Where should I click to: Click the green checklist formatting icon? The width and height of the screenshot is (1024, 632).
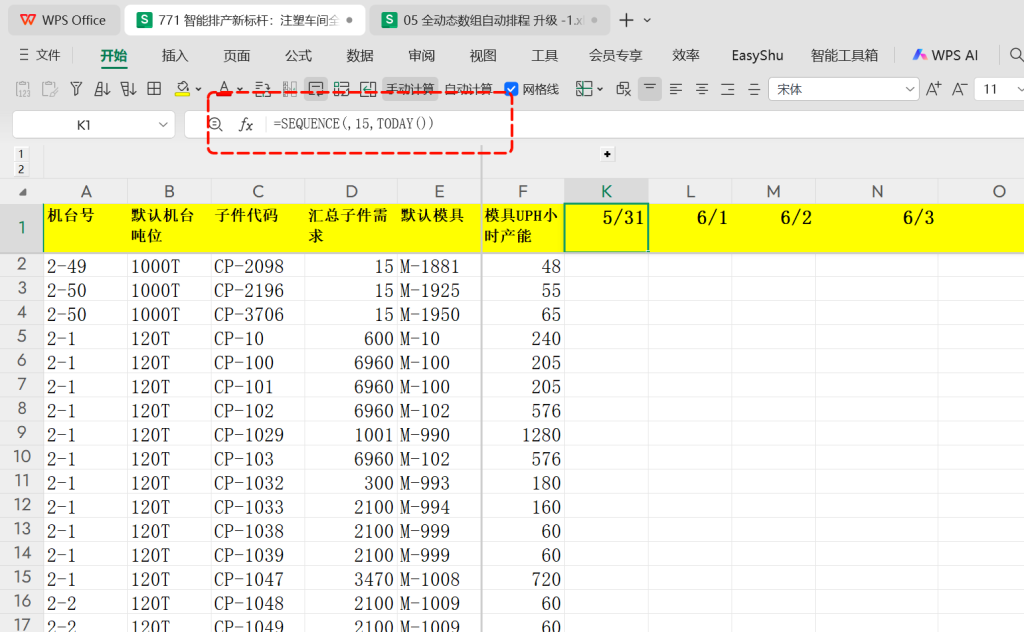[342, 89]
